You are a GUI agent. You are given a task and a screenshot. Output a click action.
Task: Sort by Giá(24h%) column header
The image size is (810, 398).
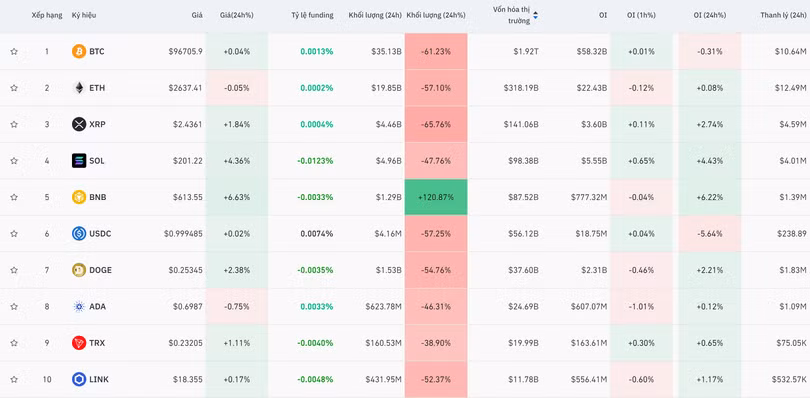pos(237,16)
